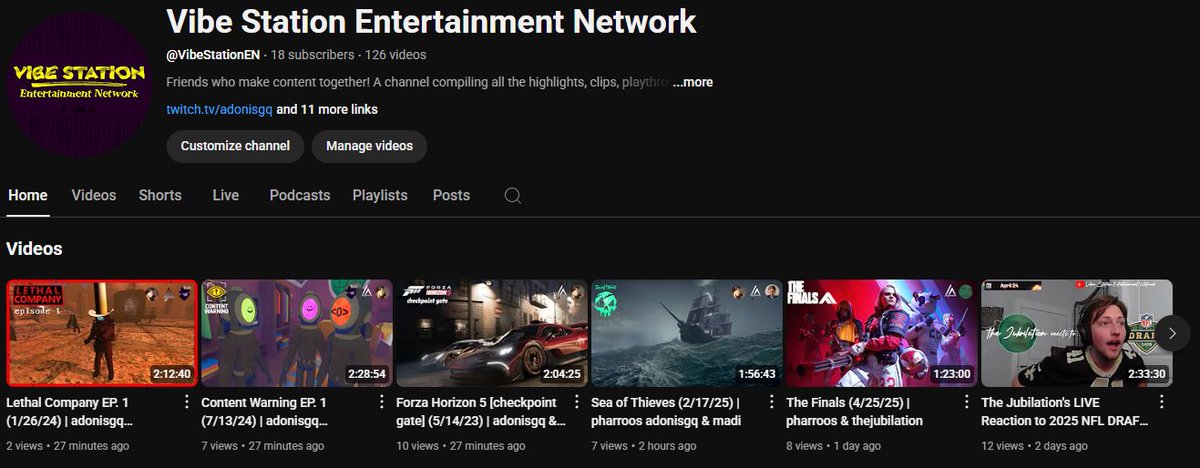The image size is (1200, 468).
Task: Play the NFL Draft reaction thumbnail
Action: point(1078,333)
